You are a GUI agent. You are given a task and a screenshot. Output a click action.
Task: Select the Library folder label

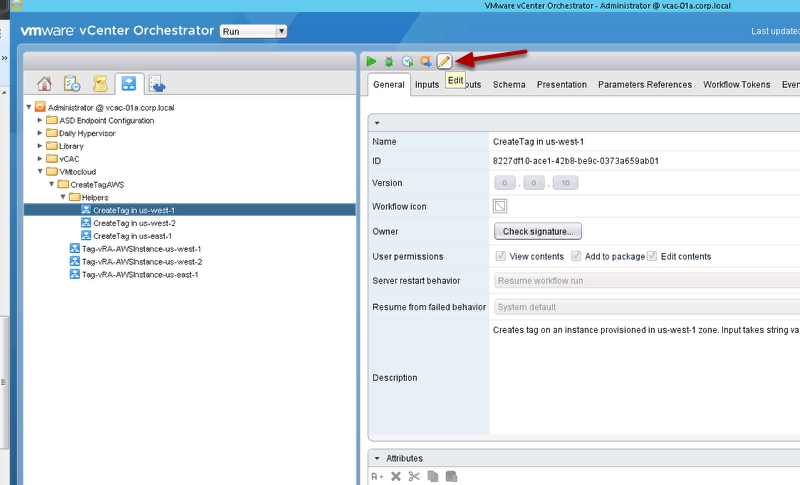(71, 146)
